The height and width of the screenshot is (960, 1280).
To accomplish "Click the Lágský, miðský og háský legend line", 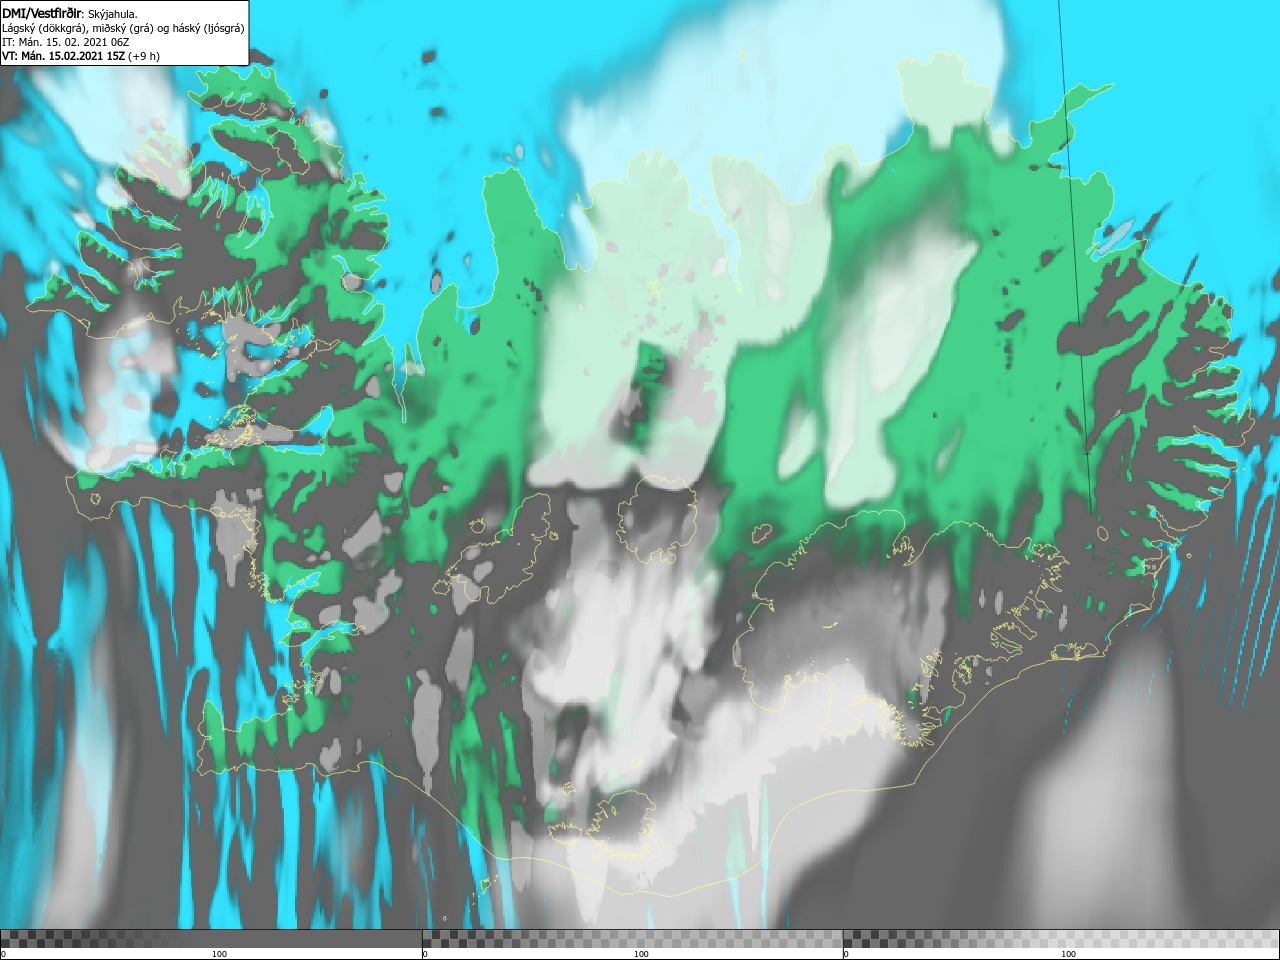I will [123, 28].
